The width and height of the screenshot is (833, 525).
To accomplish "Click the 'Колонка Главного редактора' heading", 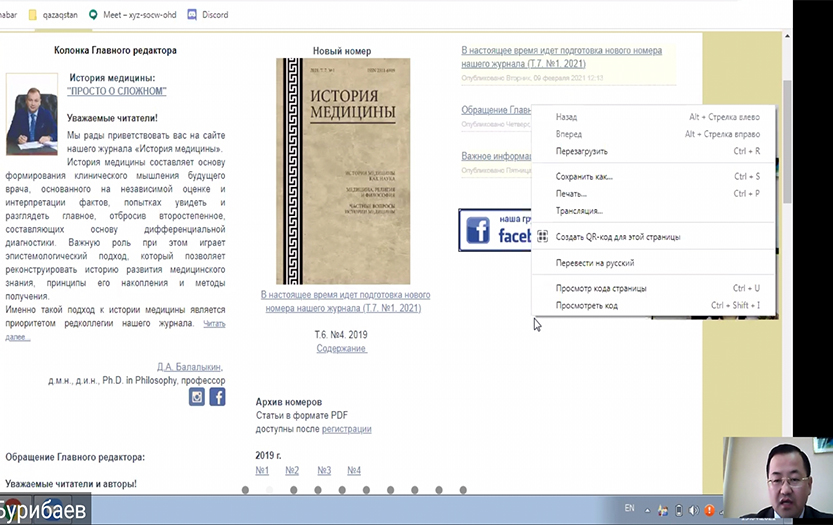I will tap(115, 50).
